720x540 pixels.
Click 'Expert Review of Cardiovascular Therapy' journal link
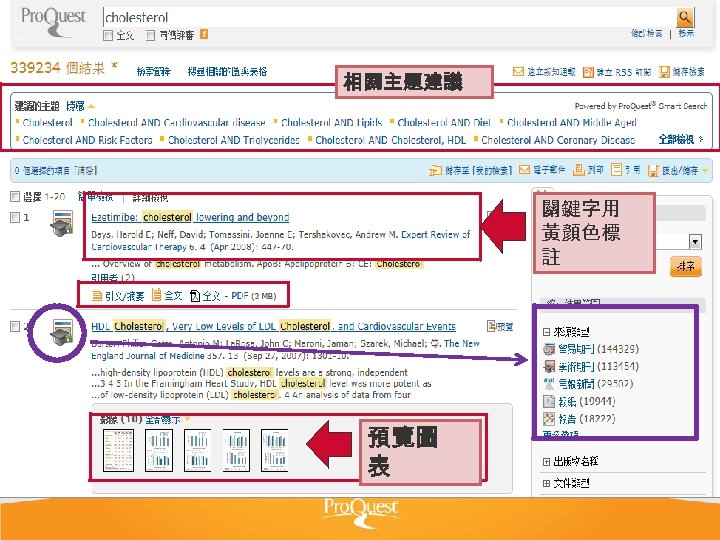pos(280,240)
